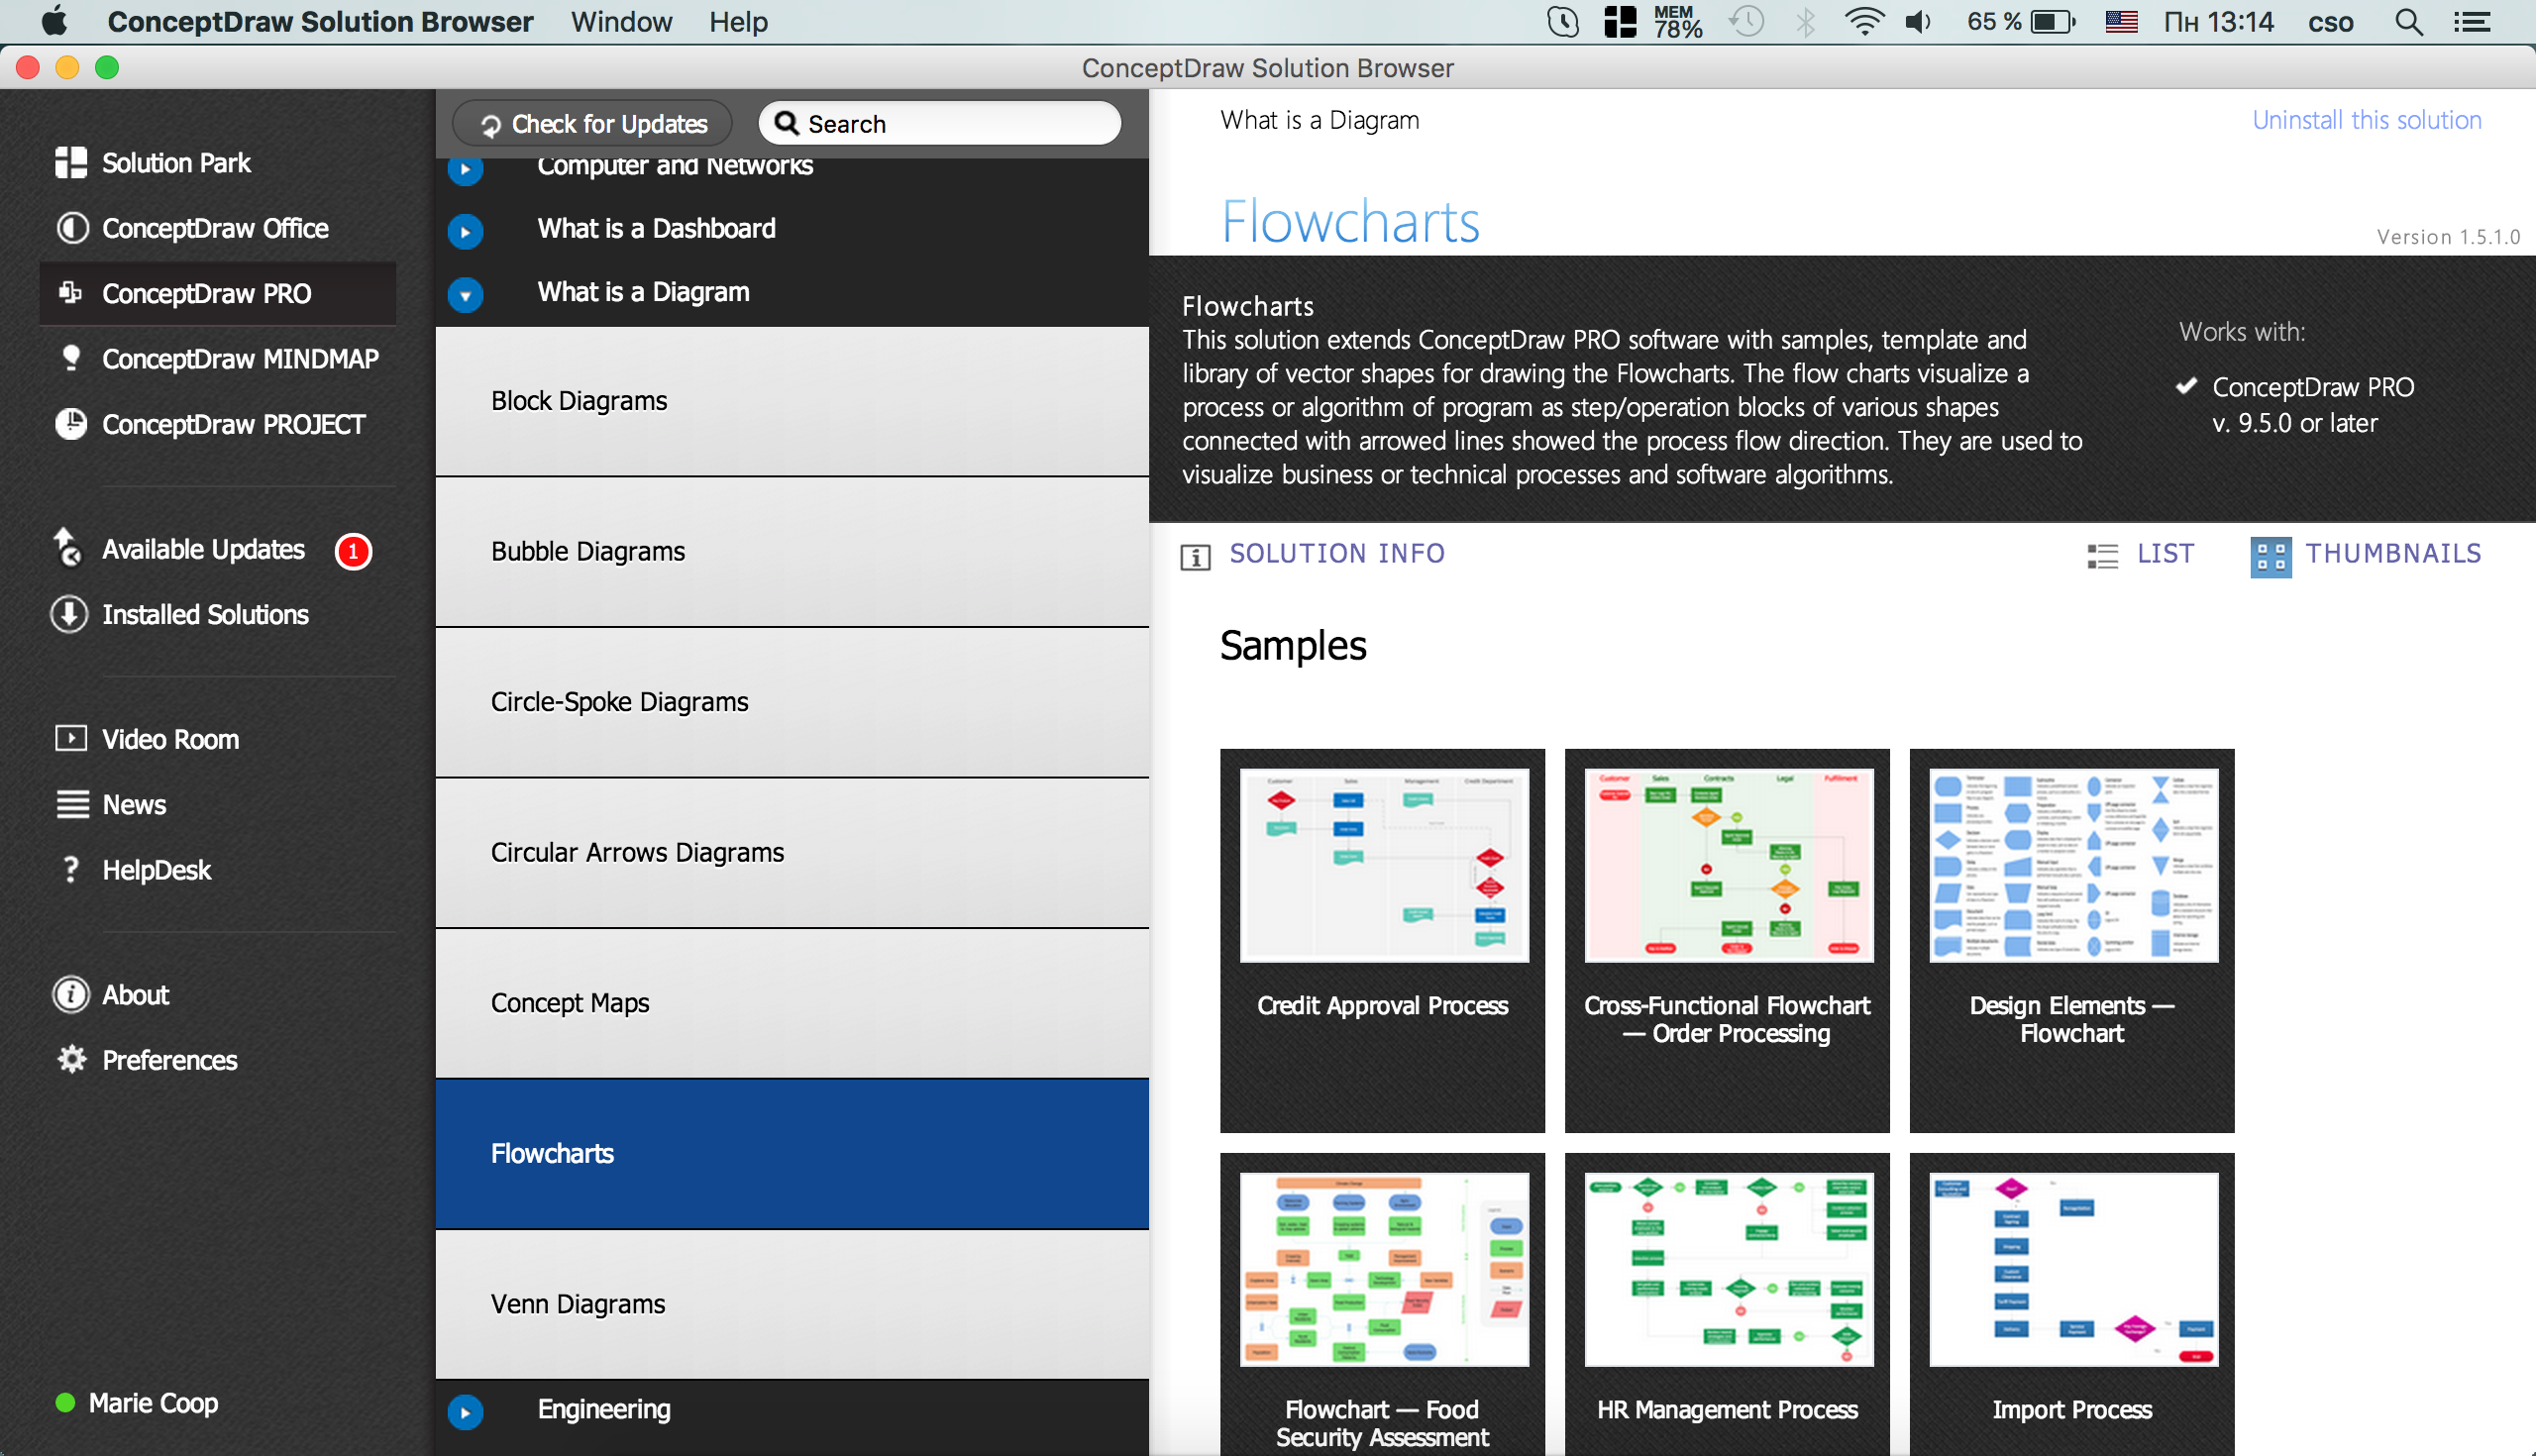Open Cross-Functional Flowchart Order Processing sample
The width and height of the screenshot is (2536, 1456).
point(1727,940)
